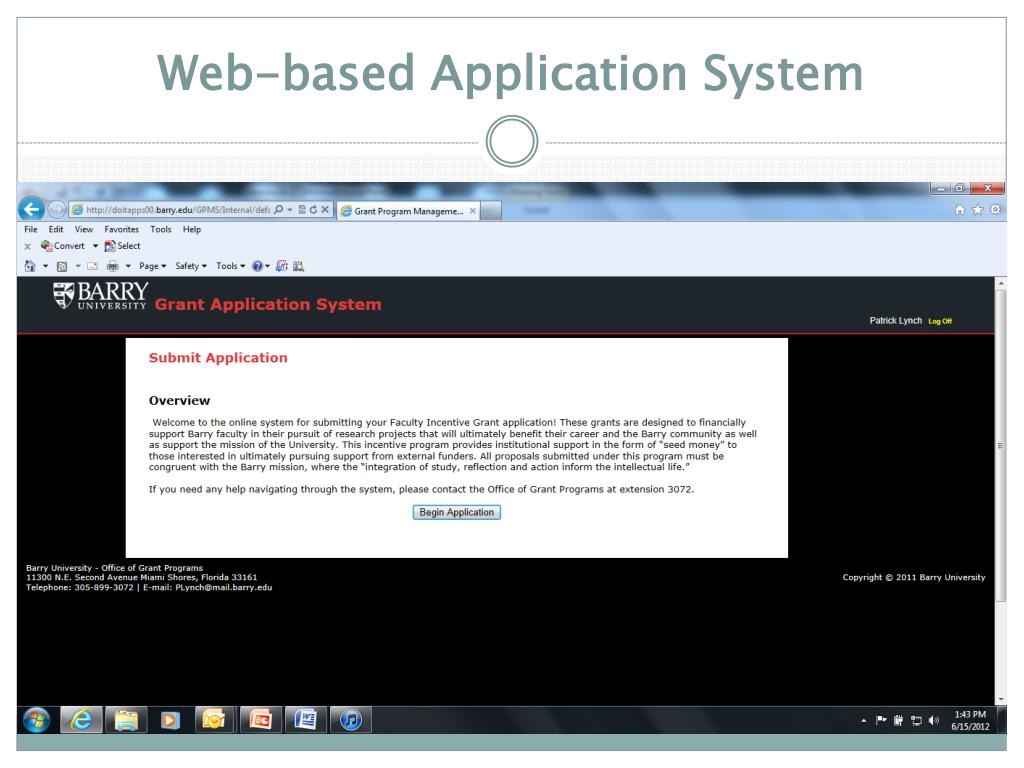Viewport: 1024px width, 768px height.
Task: Click the network icon in system tray
Action: point(916,720)
